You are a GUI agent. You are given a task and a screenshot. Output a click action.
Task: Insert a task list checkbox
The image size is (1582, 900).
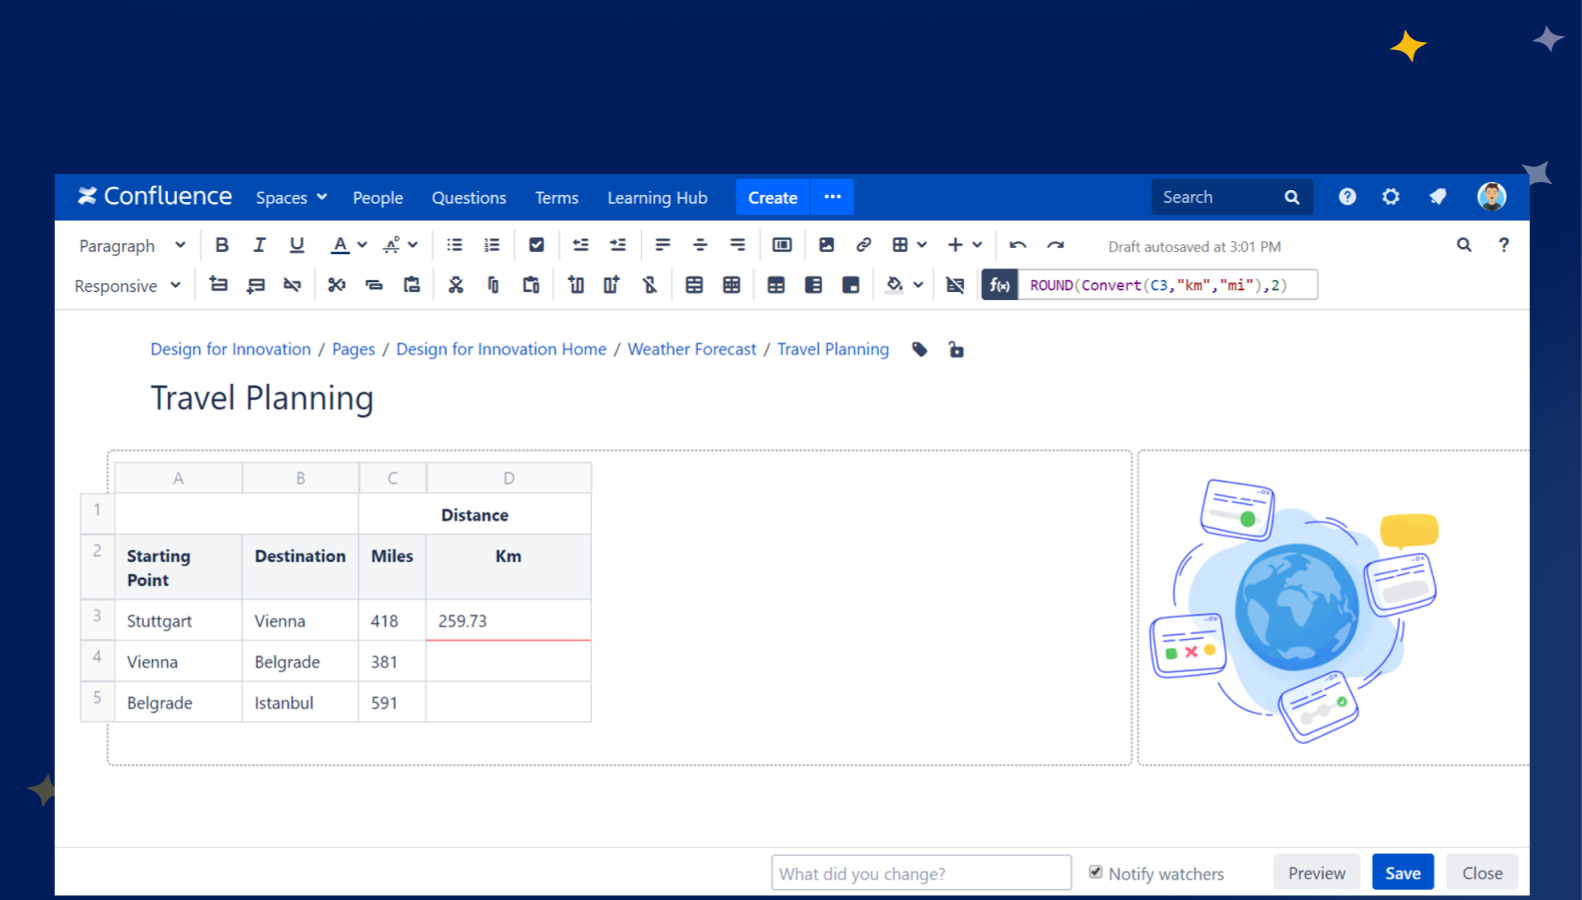click(x=536, y=245)
